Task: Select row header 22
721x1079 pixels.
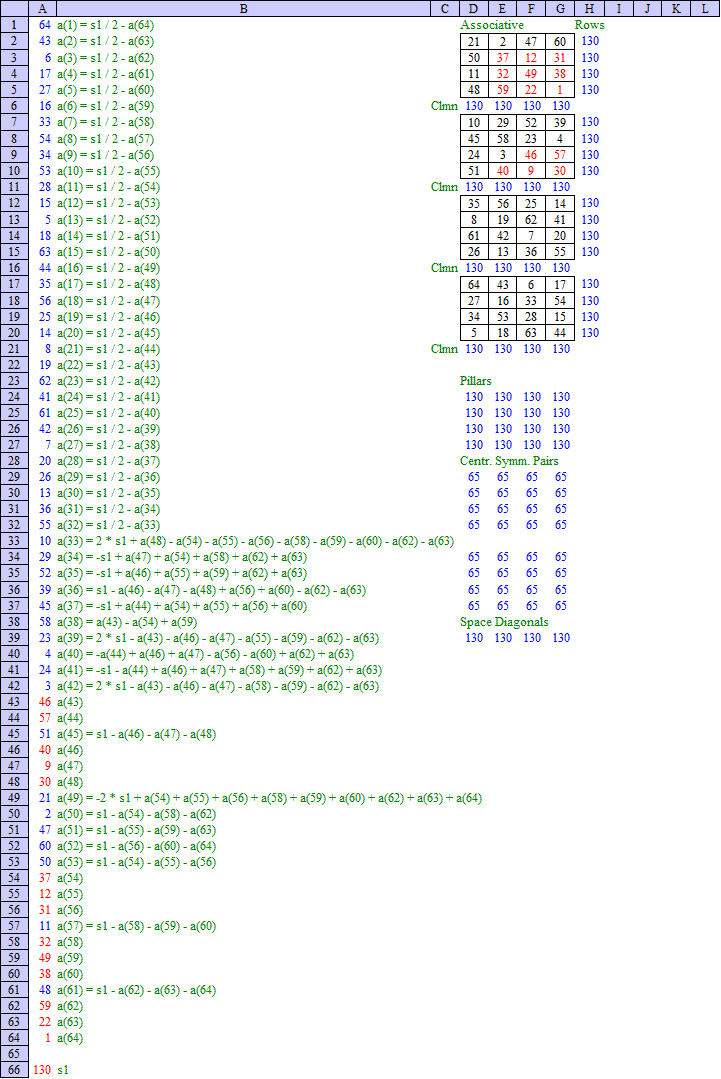Action: [14, 365]
